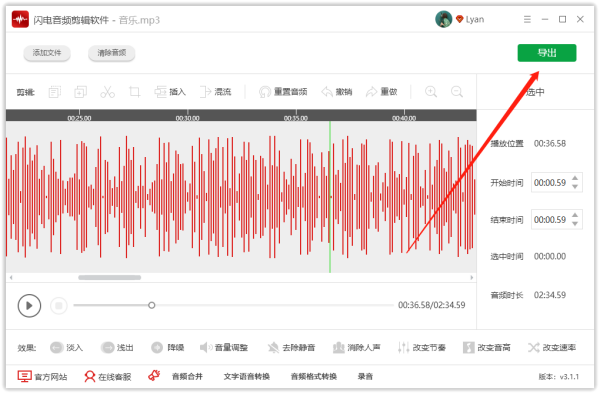The width and height of the screenshot is (600, 394).
Task: Select the crop tool icon
Action: click(134, 92)
